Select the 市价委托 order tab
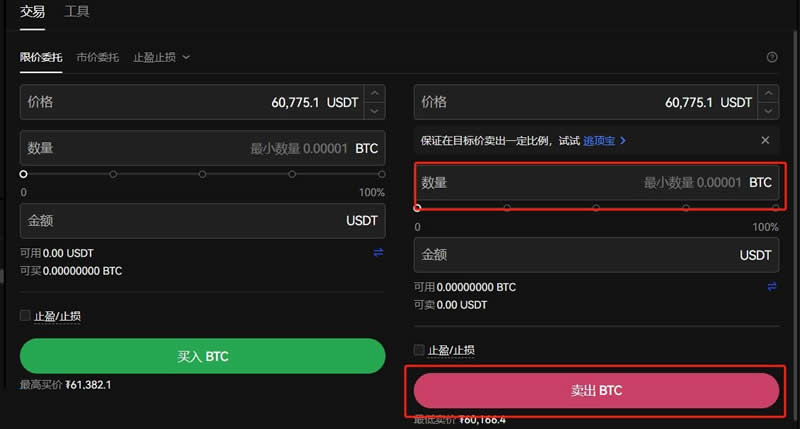 point(97,57)
